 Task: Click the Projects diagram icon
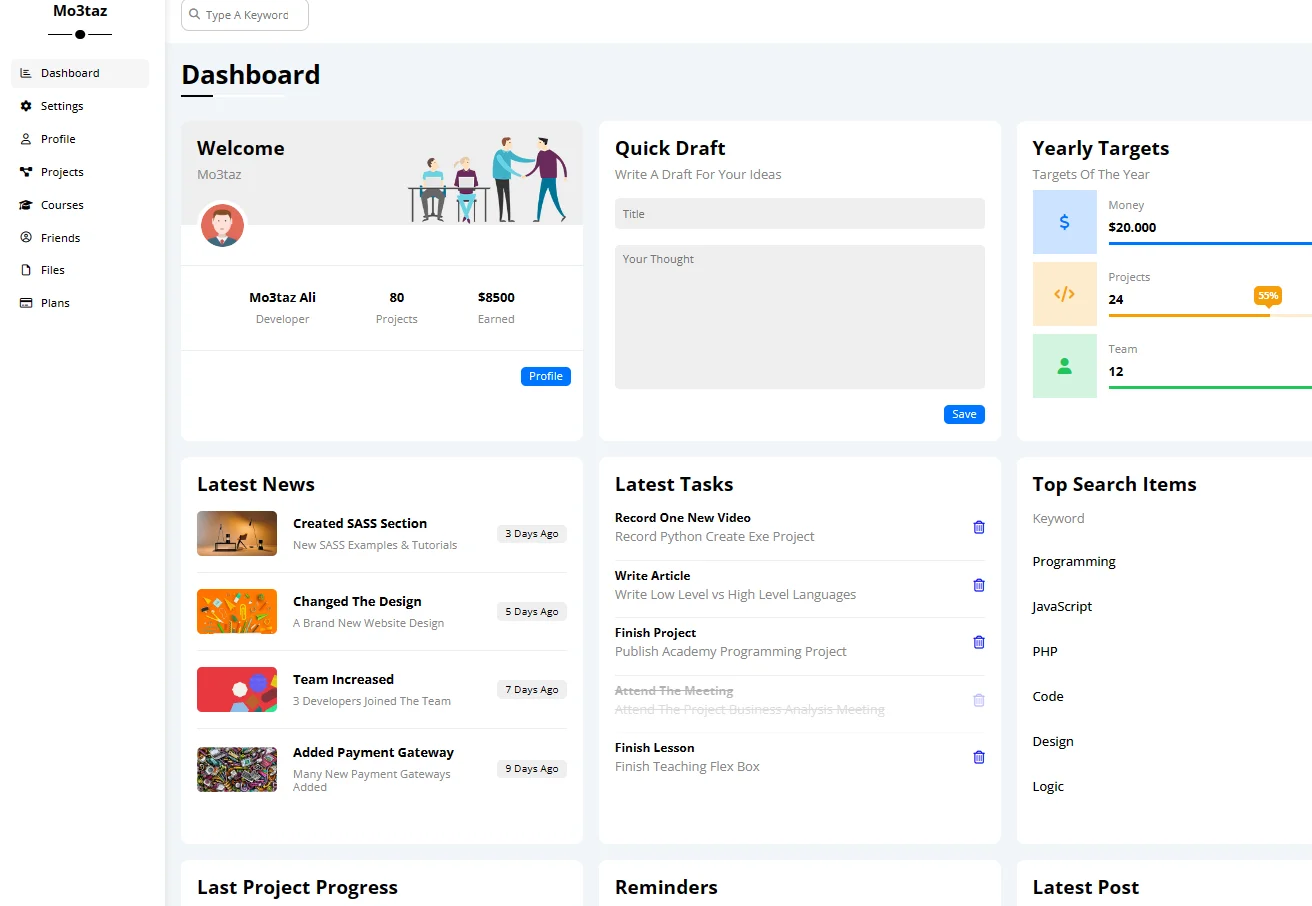tap(26, 172)
